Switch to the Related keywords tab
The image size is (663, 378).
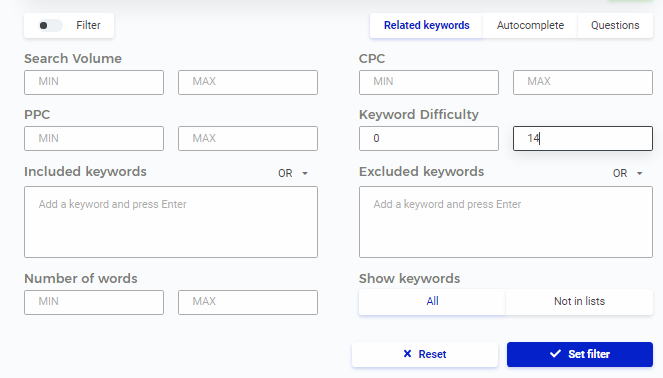coord(426,25)
